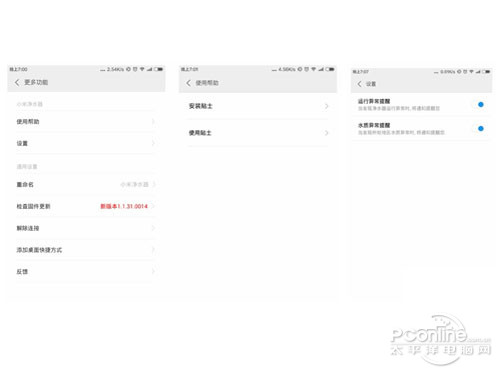The width and height of the screenshot is (500, 375).
Task: Tap back arrow on 设置 screen
Action: click(x=359, y=84)
